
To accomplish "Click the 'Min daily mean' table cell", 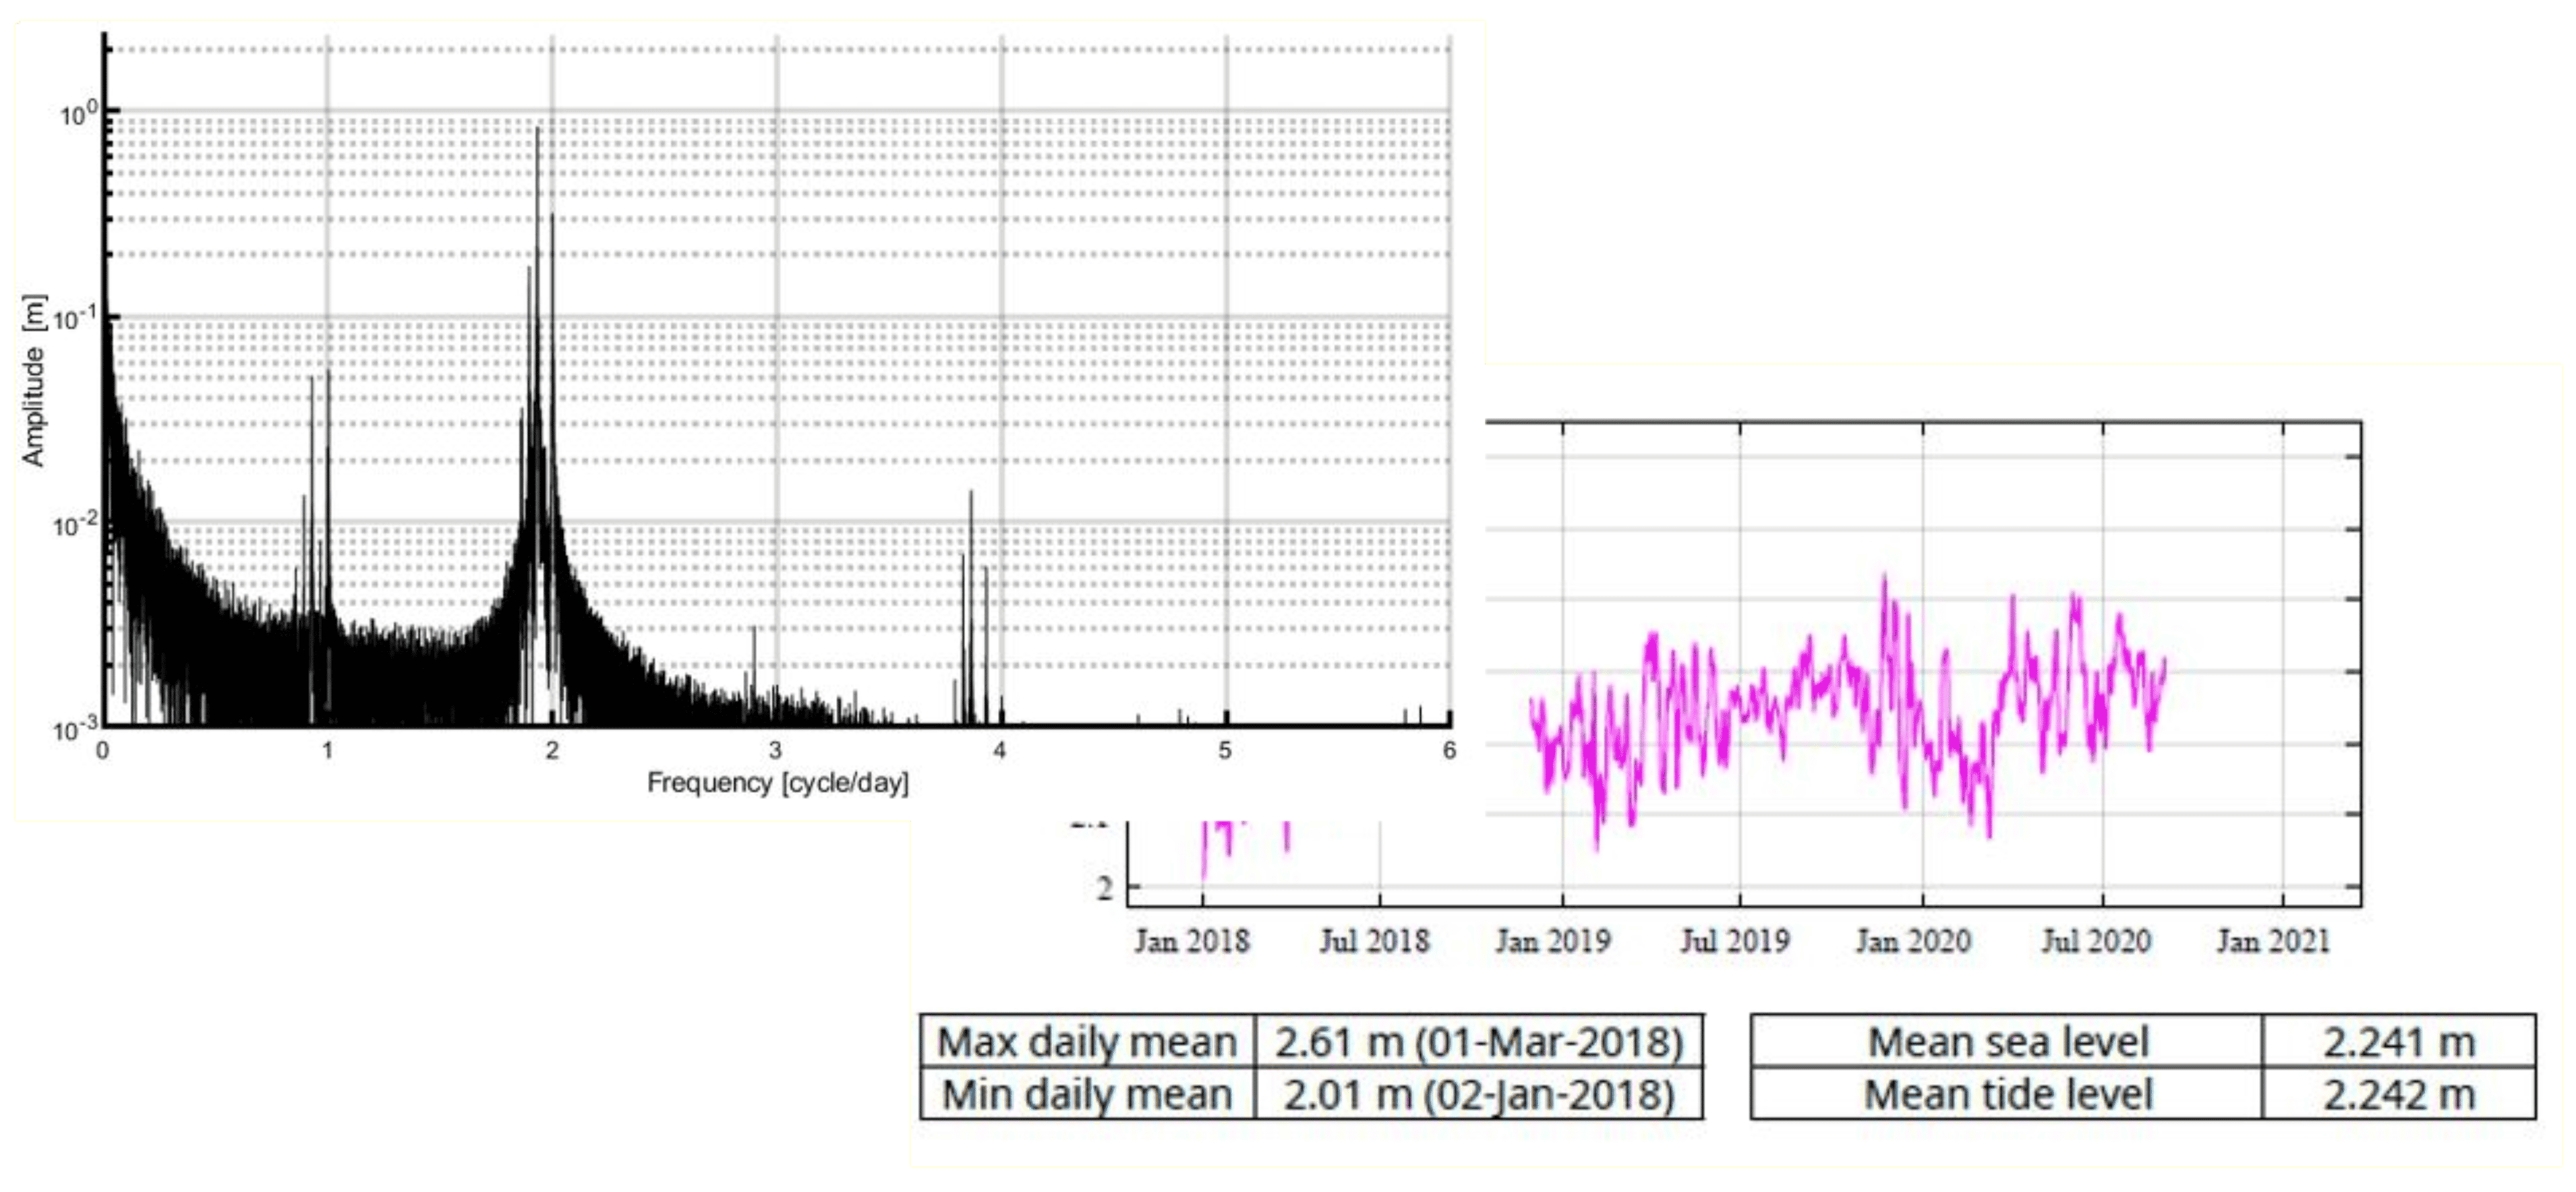I will [1087, 1094].
